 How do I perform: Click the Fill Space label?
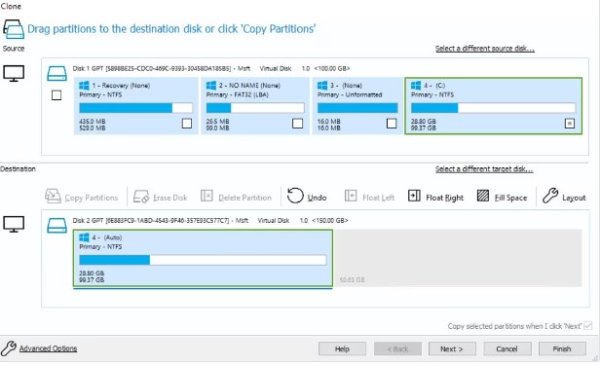point(511,198)
